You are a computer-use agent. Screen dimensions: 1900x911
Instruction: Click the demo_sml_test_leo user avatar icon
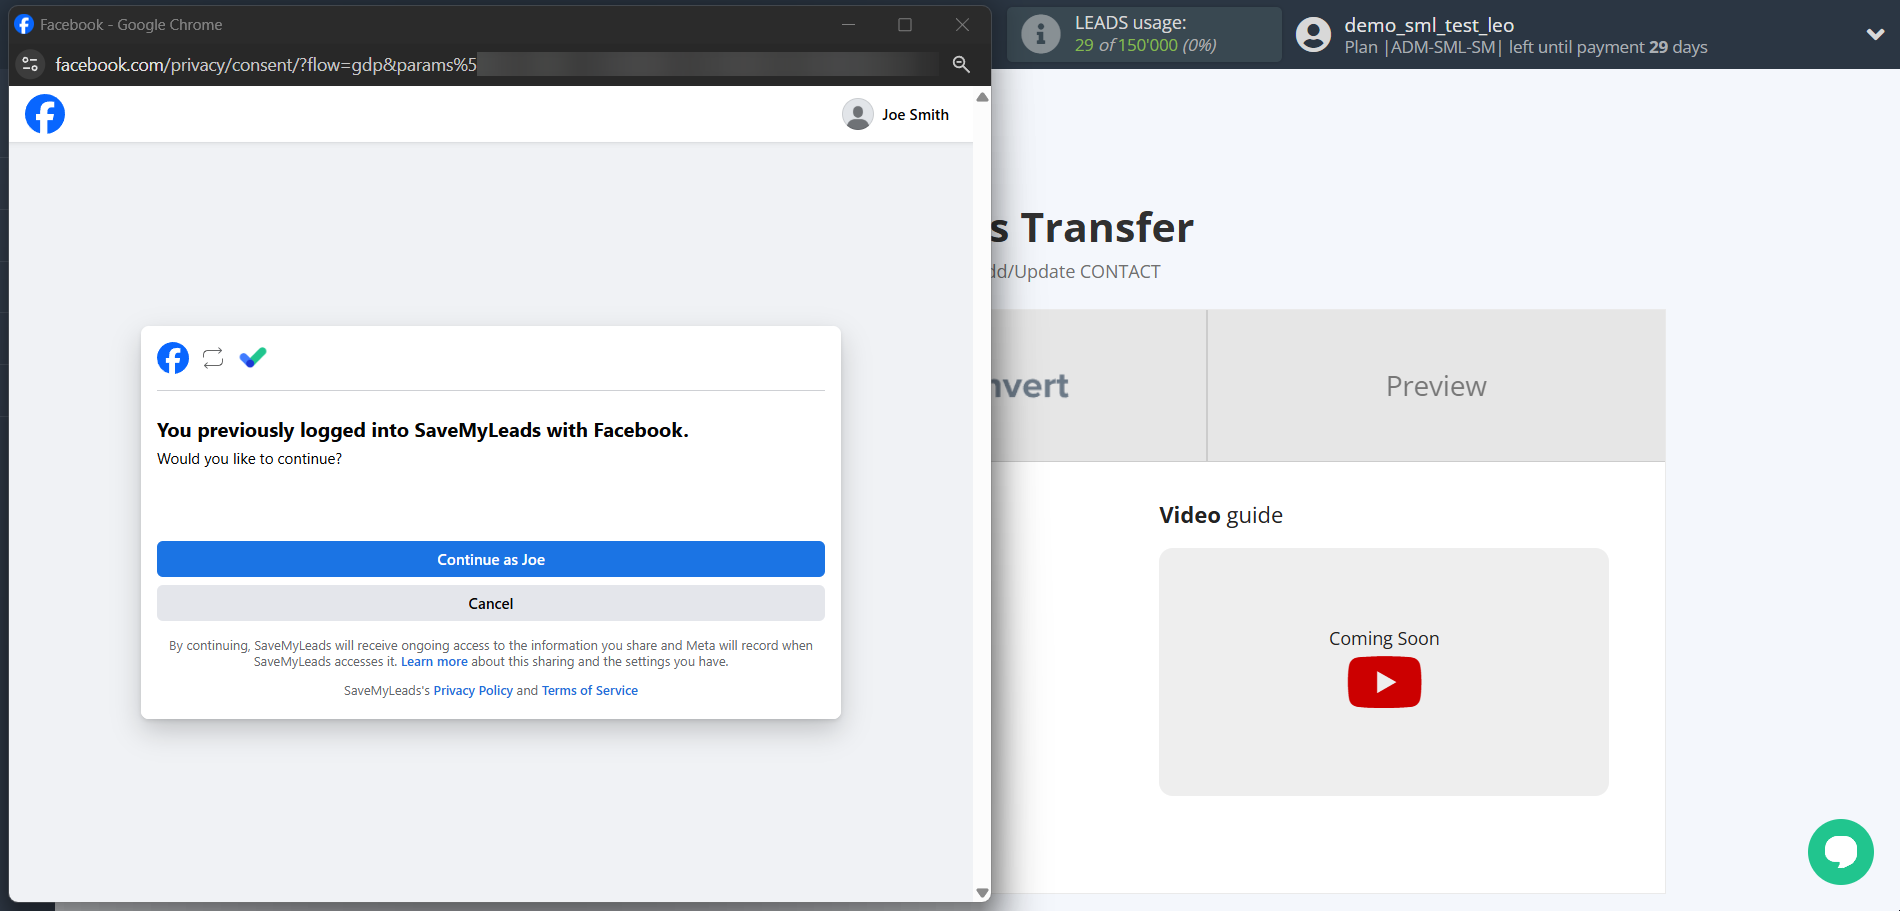click(x=1313, y=34)
